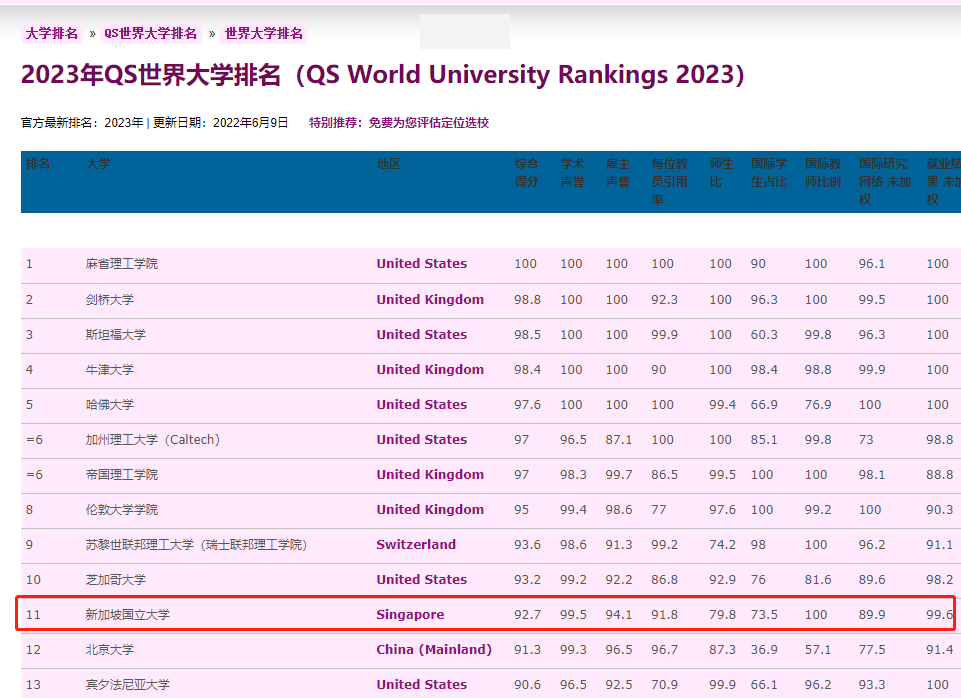Viewport: 961px width, 698px height.
Task: Open the China (Mainland) region link
Action: point(434,650)
